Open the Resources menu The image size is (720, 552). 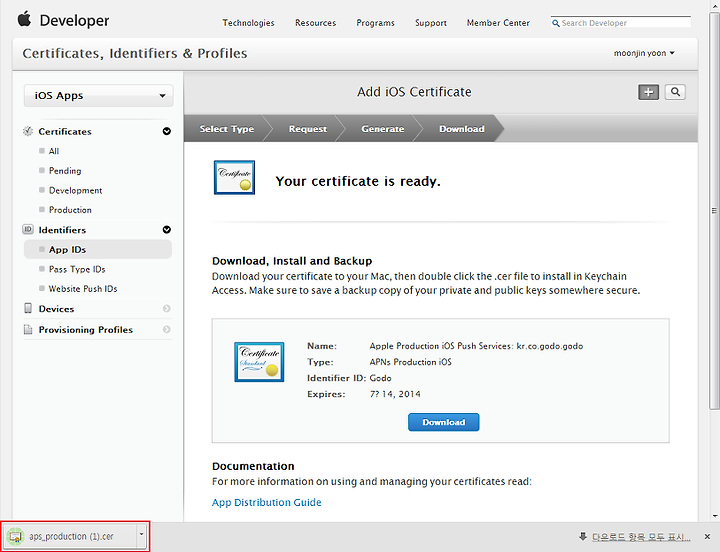pyautogui.click(x=315, y=23)
